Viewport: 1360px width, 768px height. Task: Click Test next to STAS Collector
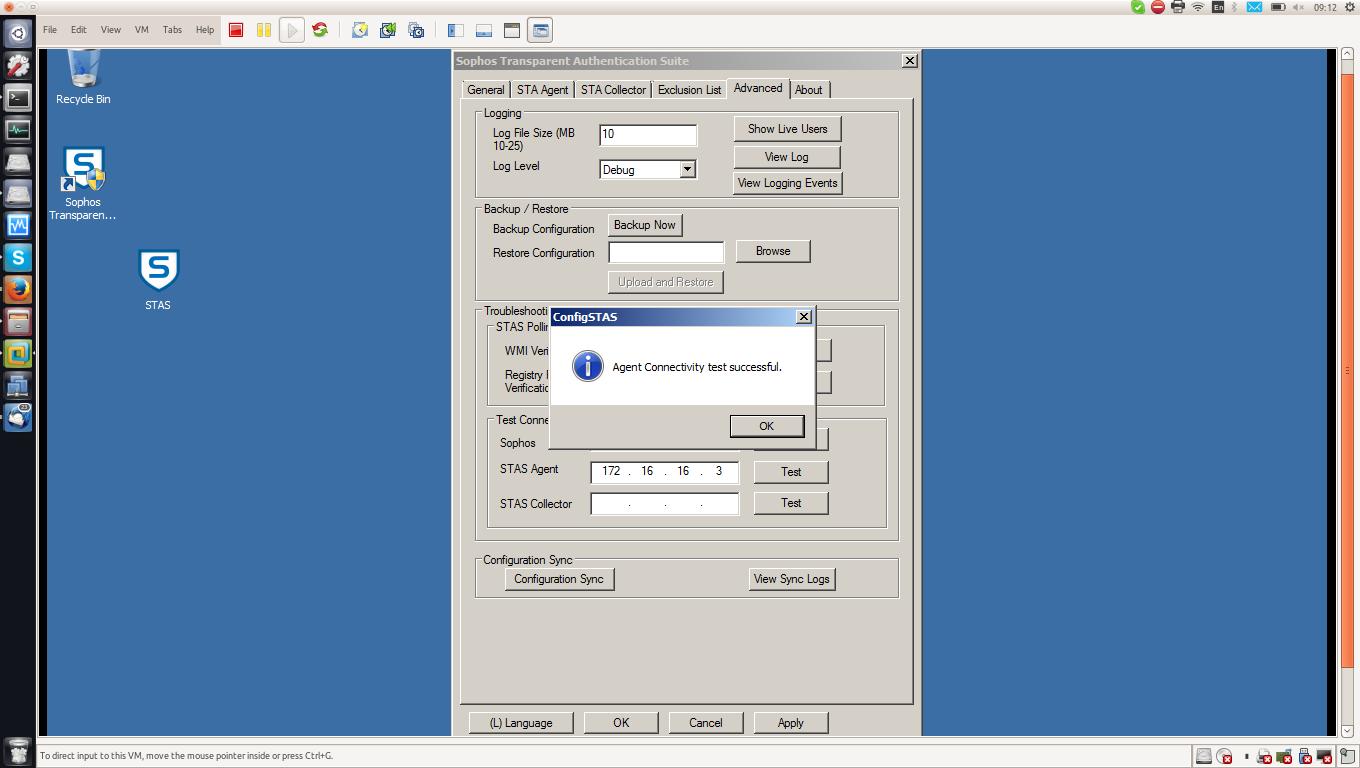791,503
